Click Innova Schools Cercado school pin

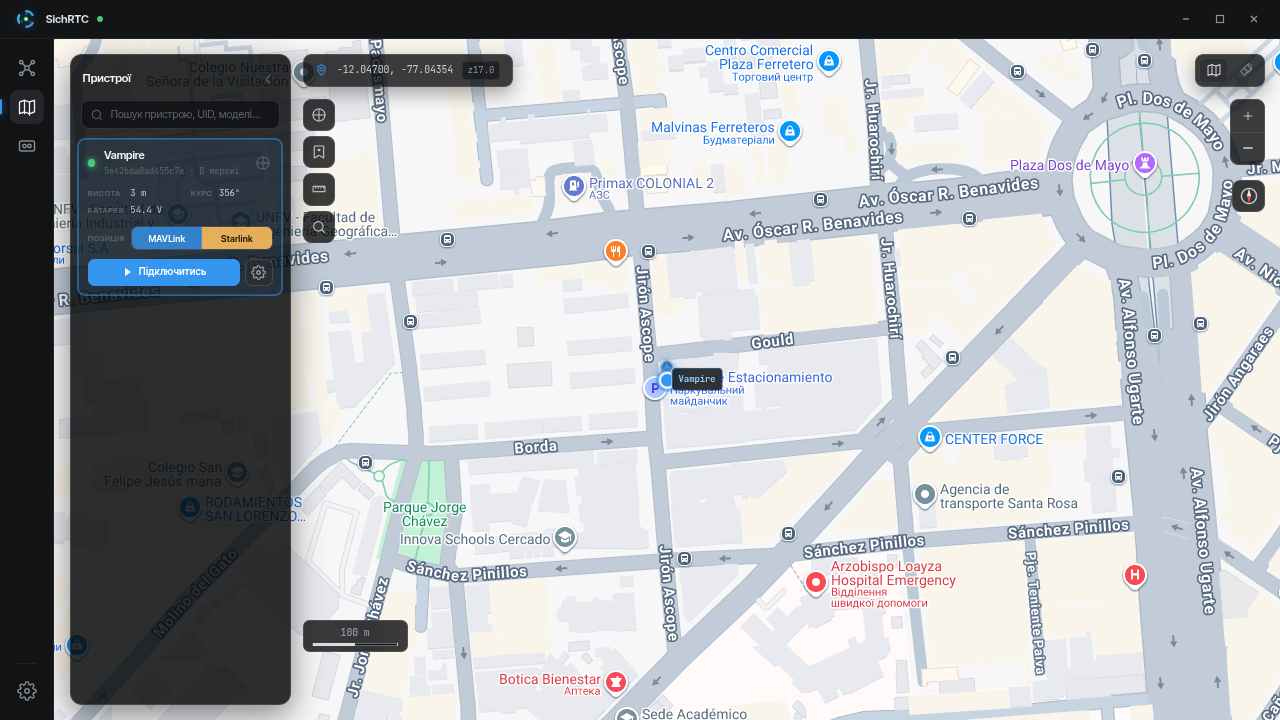[x=565, y=538]
